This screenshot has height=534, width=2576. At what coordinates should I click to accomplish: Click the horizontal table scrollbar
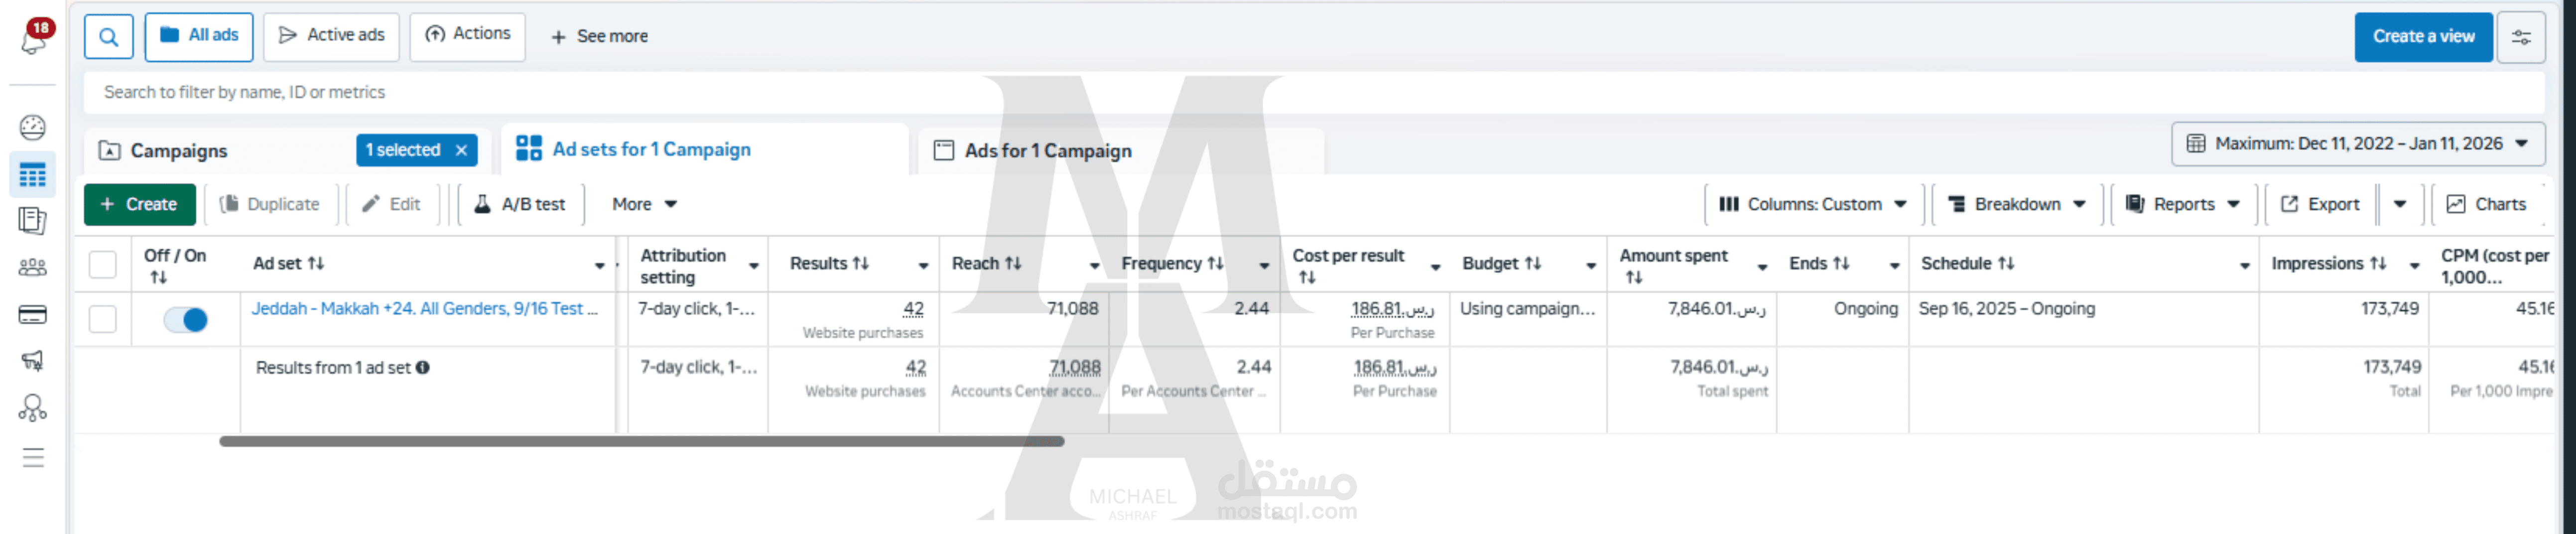pyautogui.click(x=640, y=441)
